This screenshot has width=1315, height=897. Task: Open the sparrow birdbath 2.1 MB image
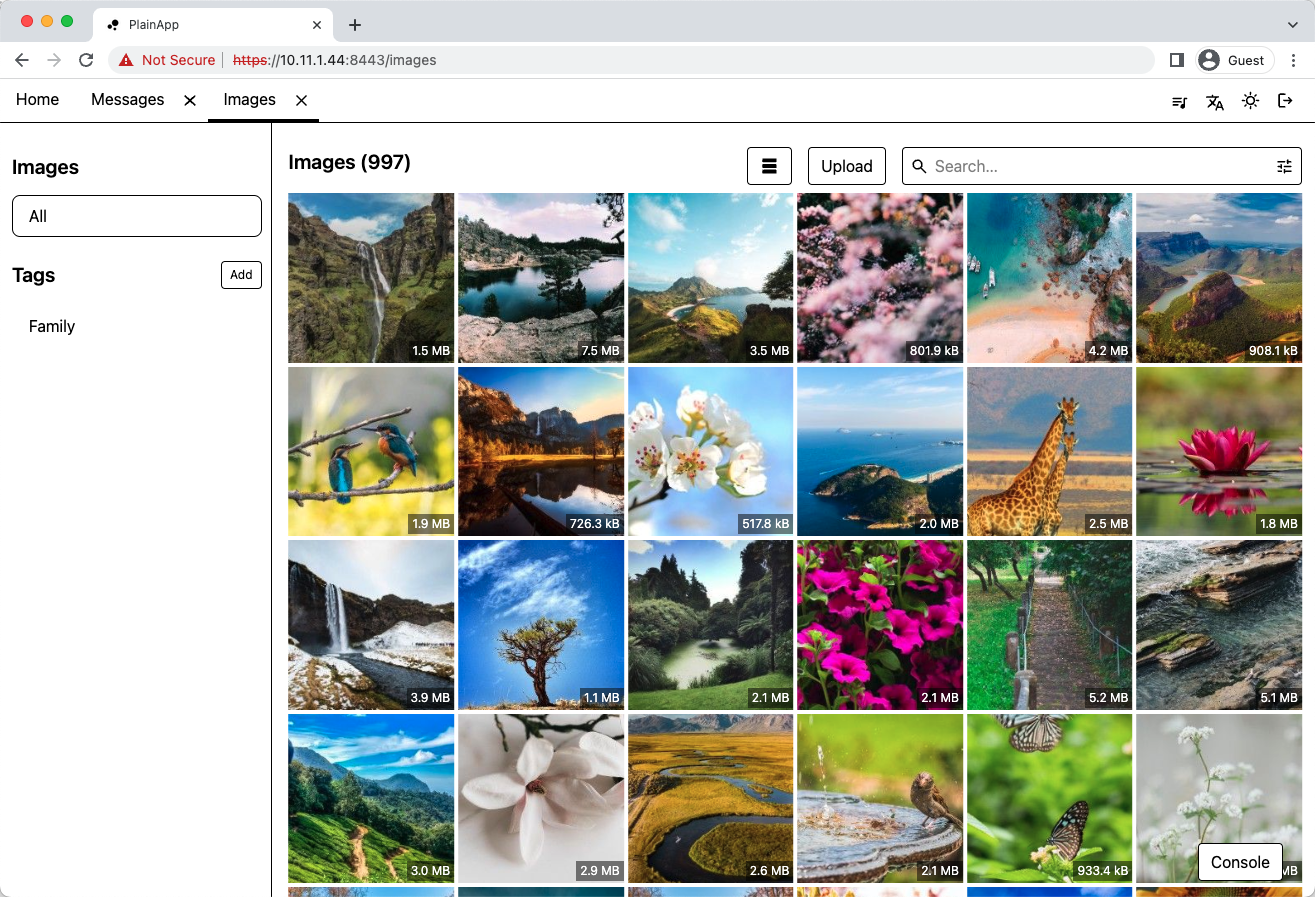point(880,798)
